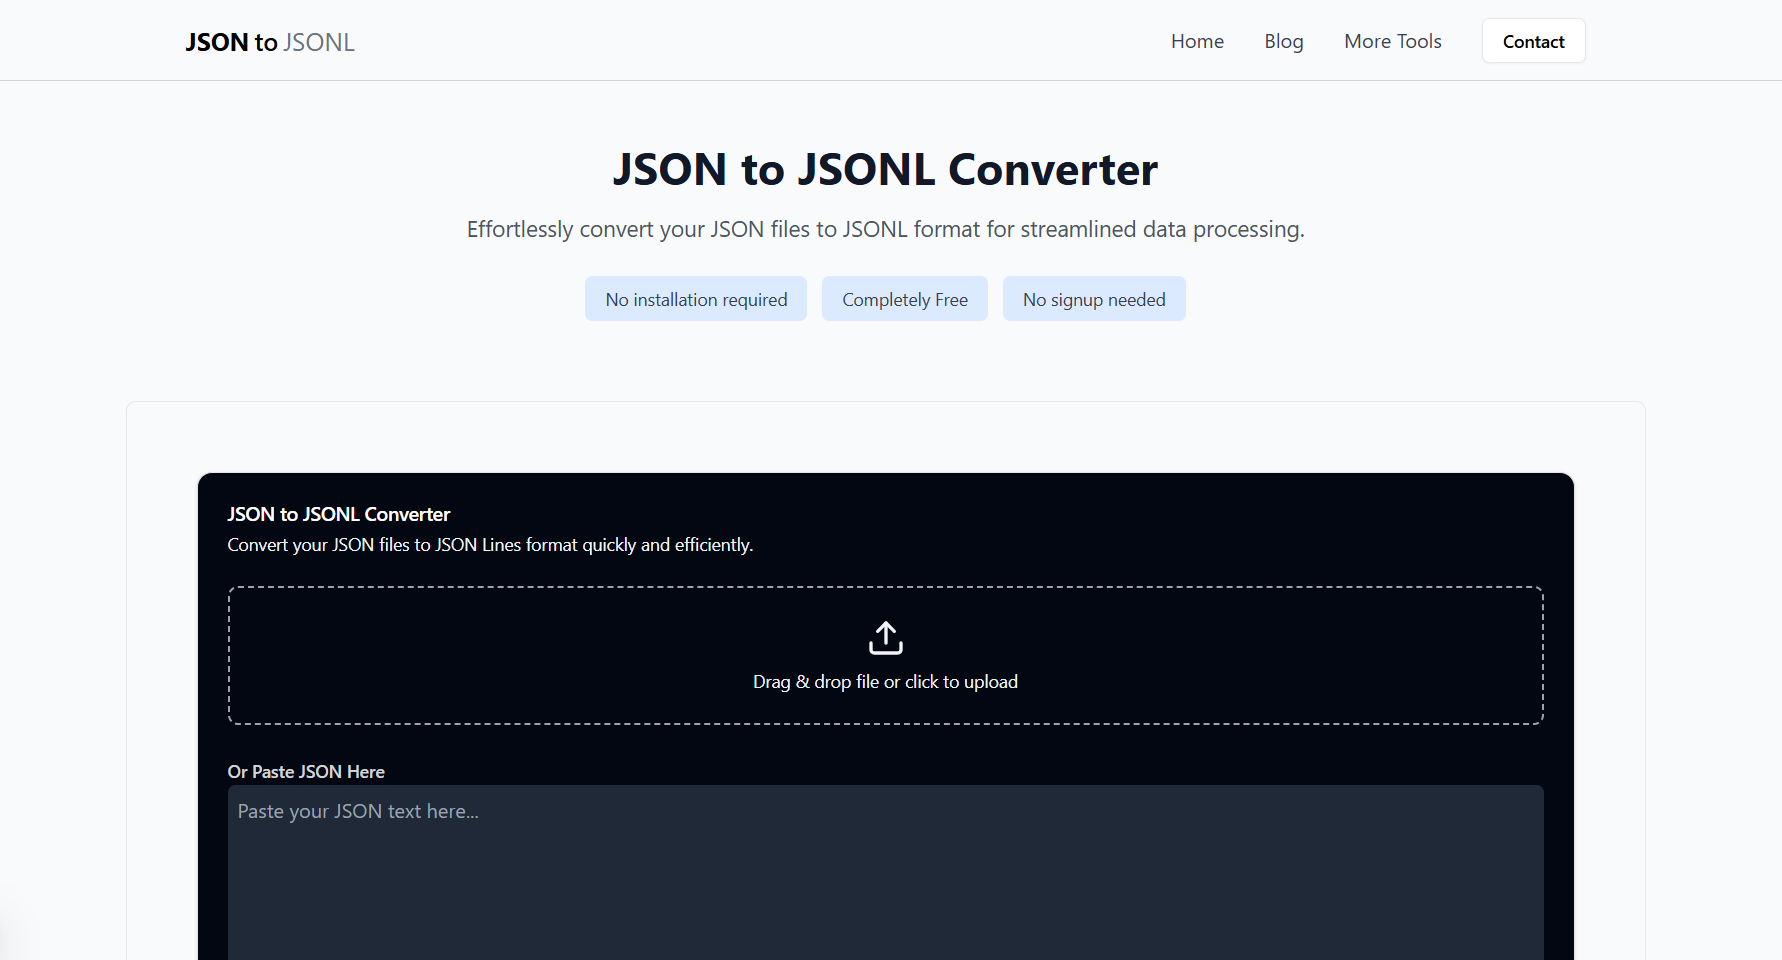Click the No signup needed badge
1782x960 pixels.
[x=1093, y=298]
